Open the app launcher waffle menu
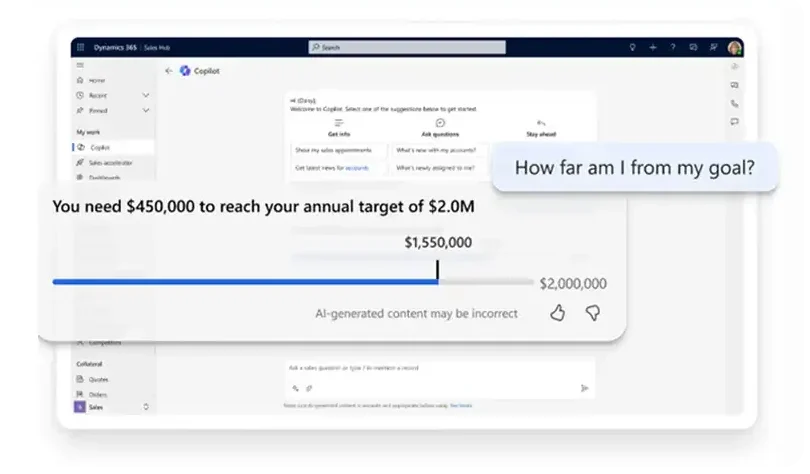 click(x=81, y=48)
